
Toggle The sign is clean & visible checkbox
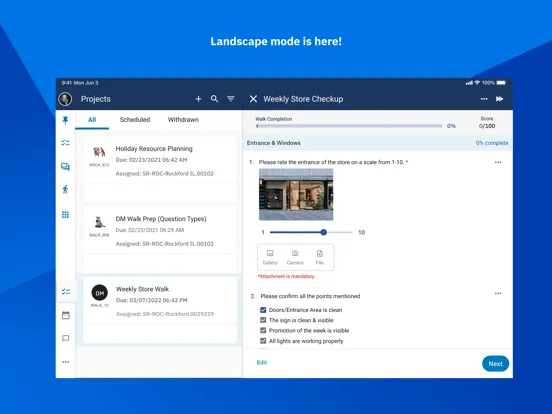click(x=263, y=320)
